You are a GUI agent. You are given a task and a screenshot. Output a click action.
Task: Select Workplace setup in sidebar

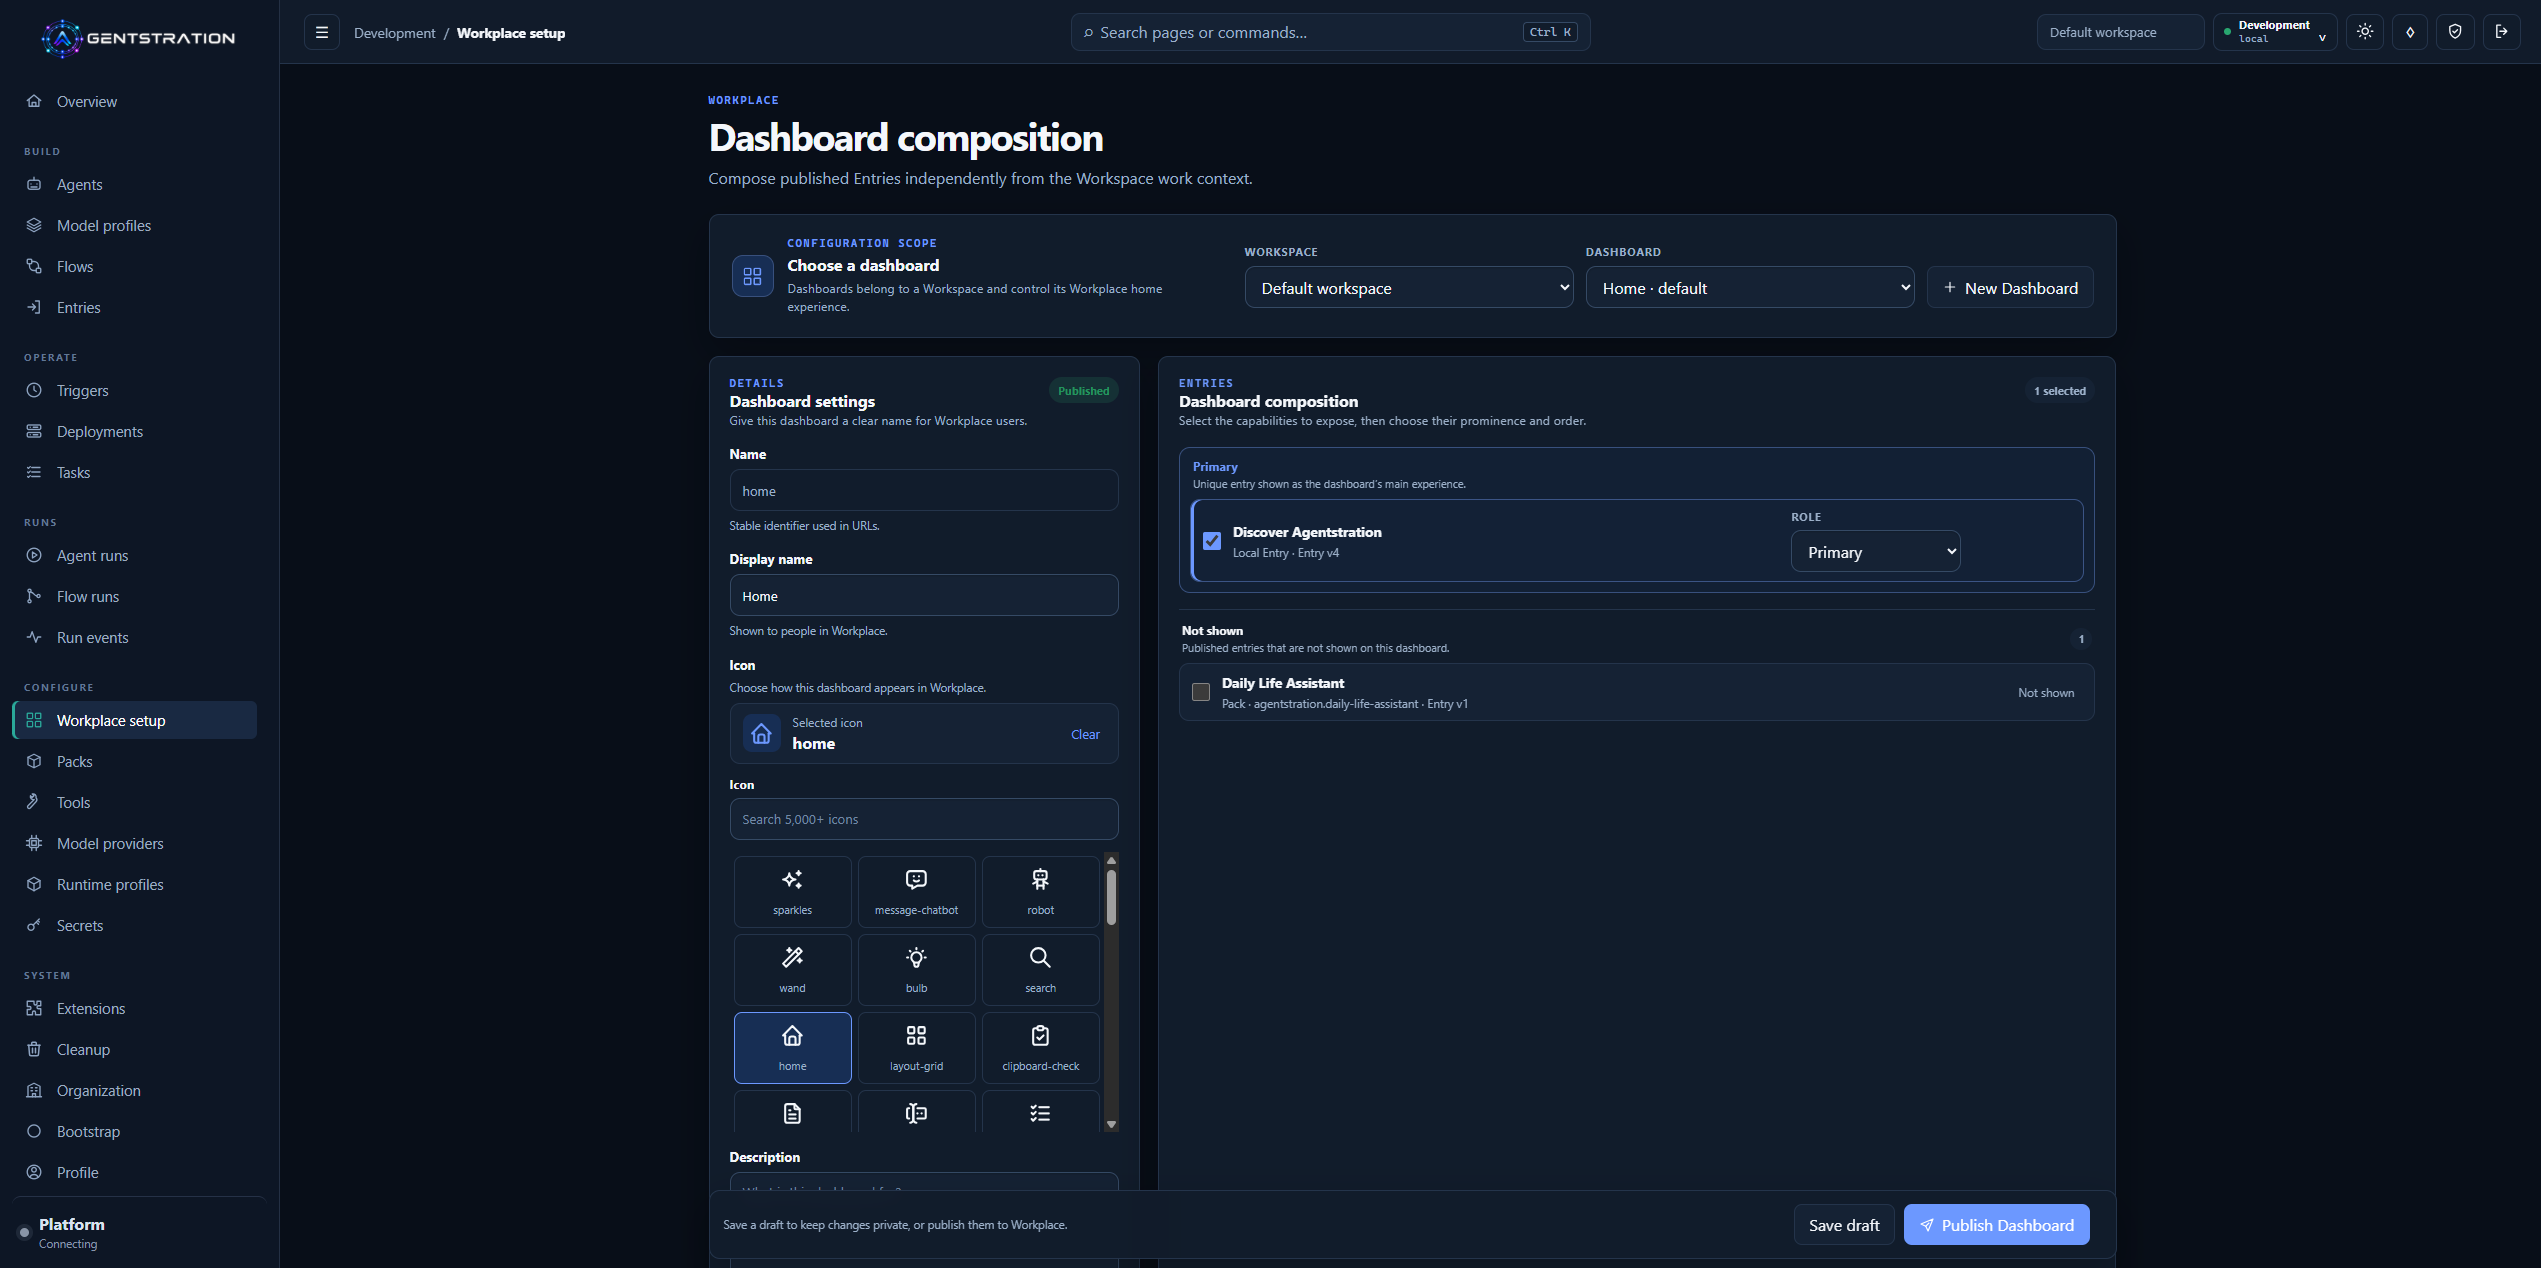pyautogui.click(x=134, y=720)
